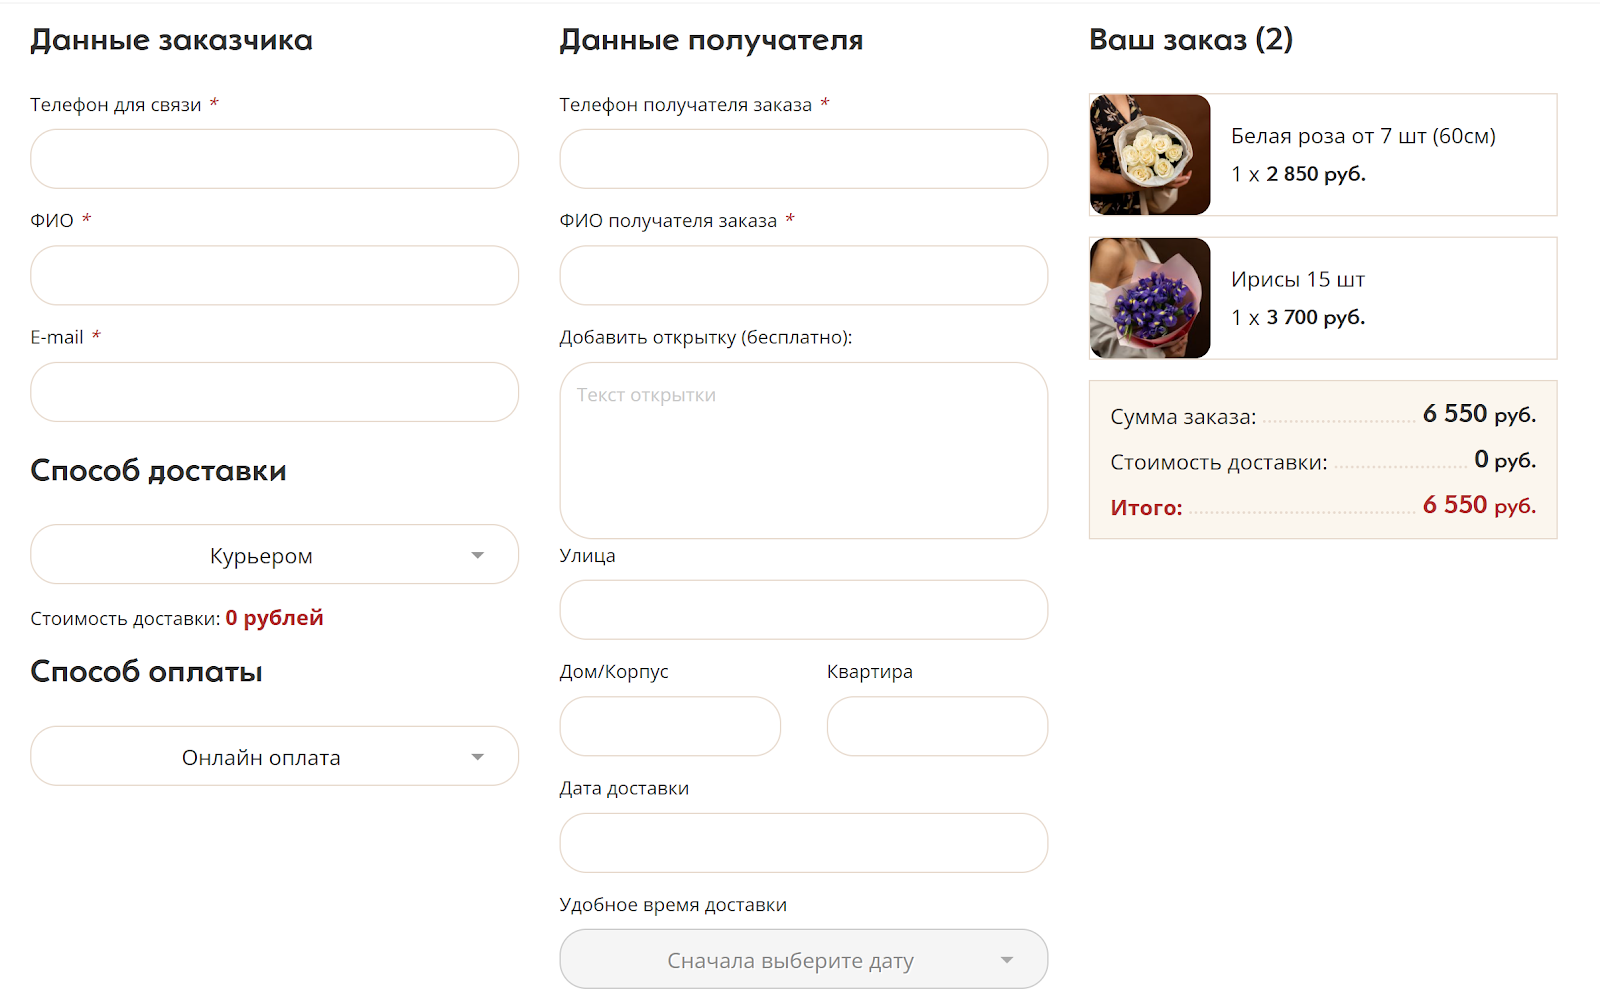1600x1001 pixels.
Task: Click the Улица street input field
Action: [803, 610]
